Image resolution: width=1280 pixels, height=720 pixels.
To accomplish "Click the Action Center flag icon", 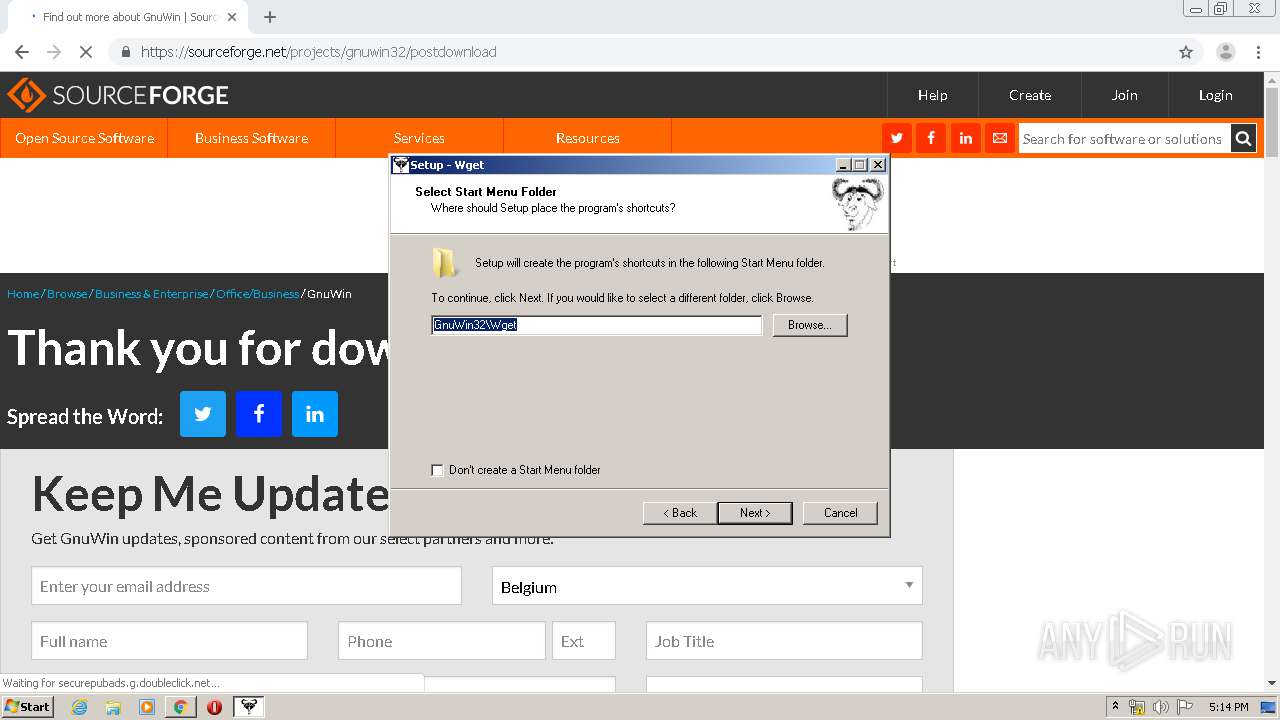I will (x=1184, y=707).
